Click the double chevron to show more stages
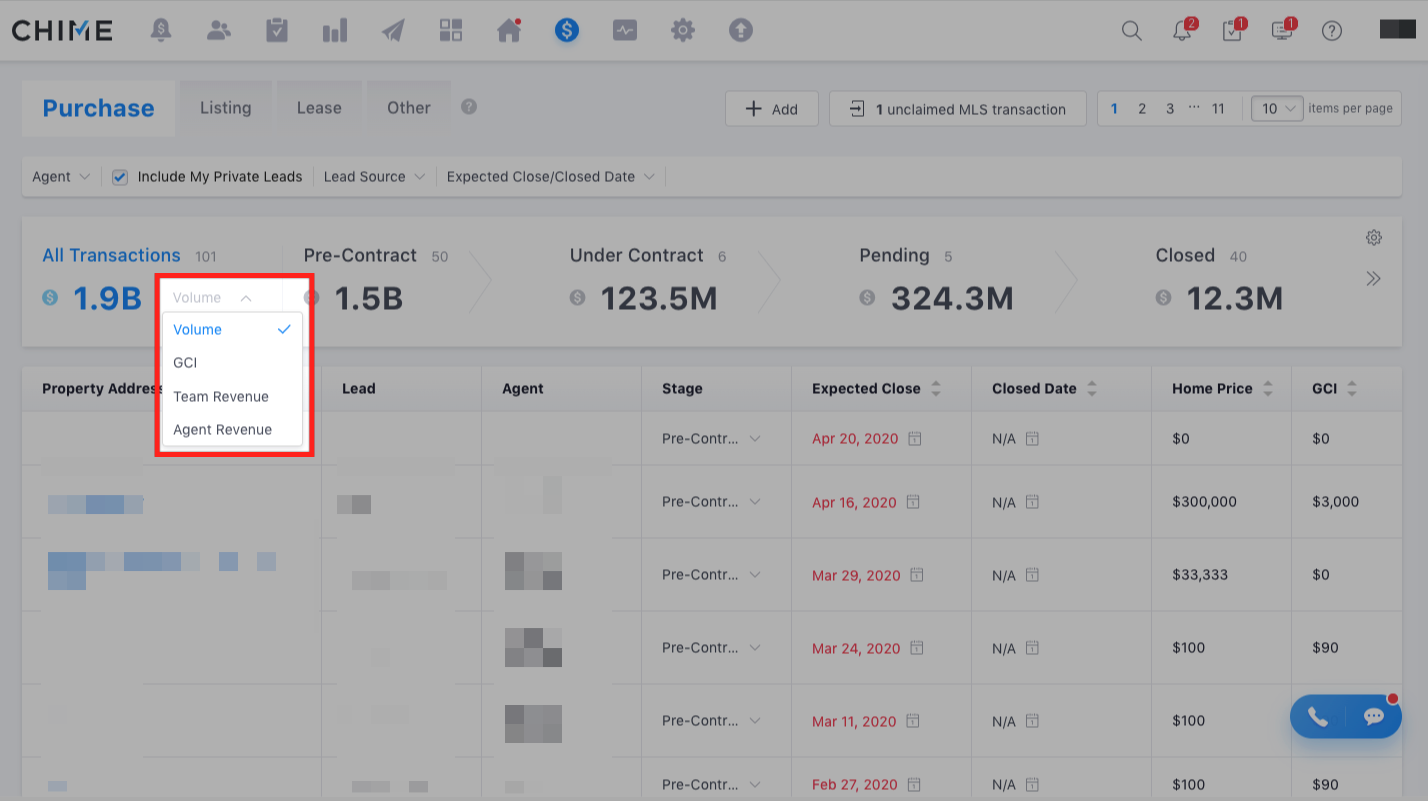Image resolution: width=1428 pixels, height=801 pixels. coord(1373,279)
